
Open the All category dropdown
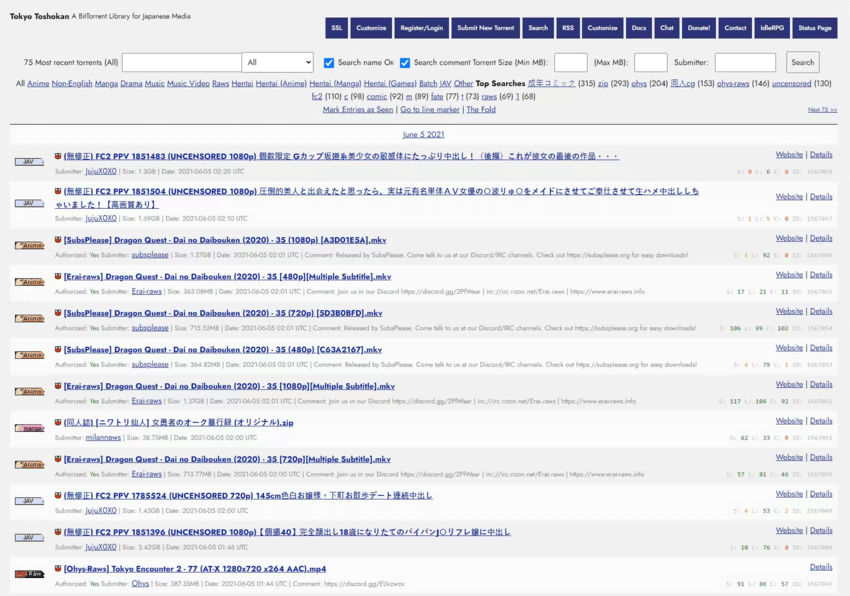[x=277, y=62]
